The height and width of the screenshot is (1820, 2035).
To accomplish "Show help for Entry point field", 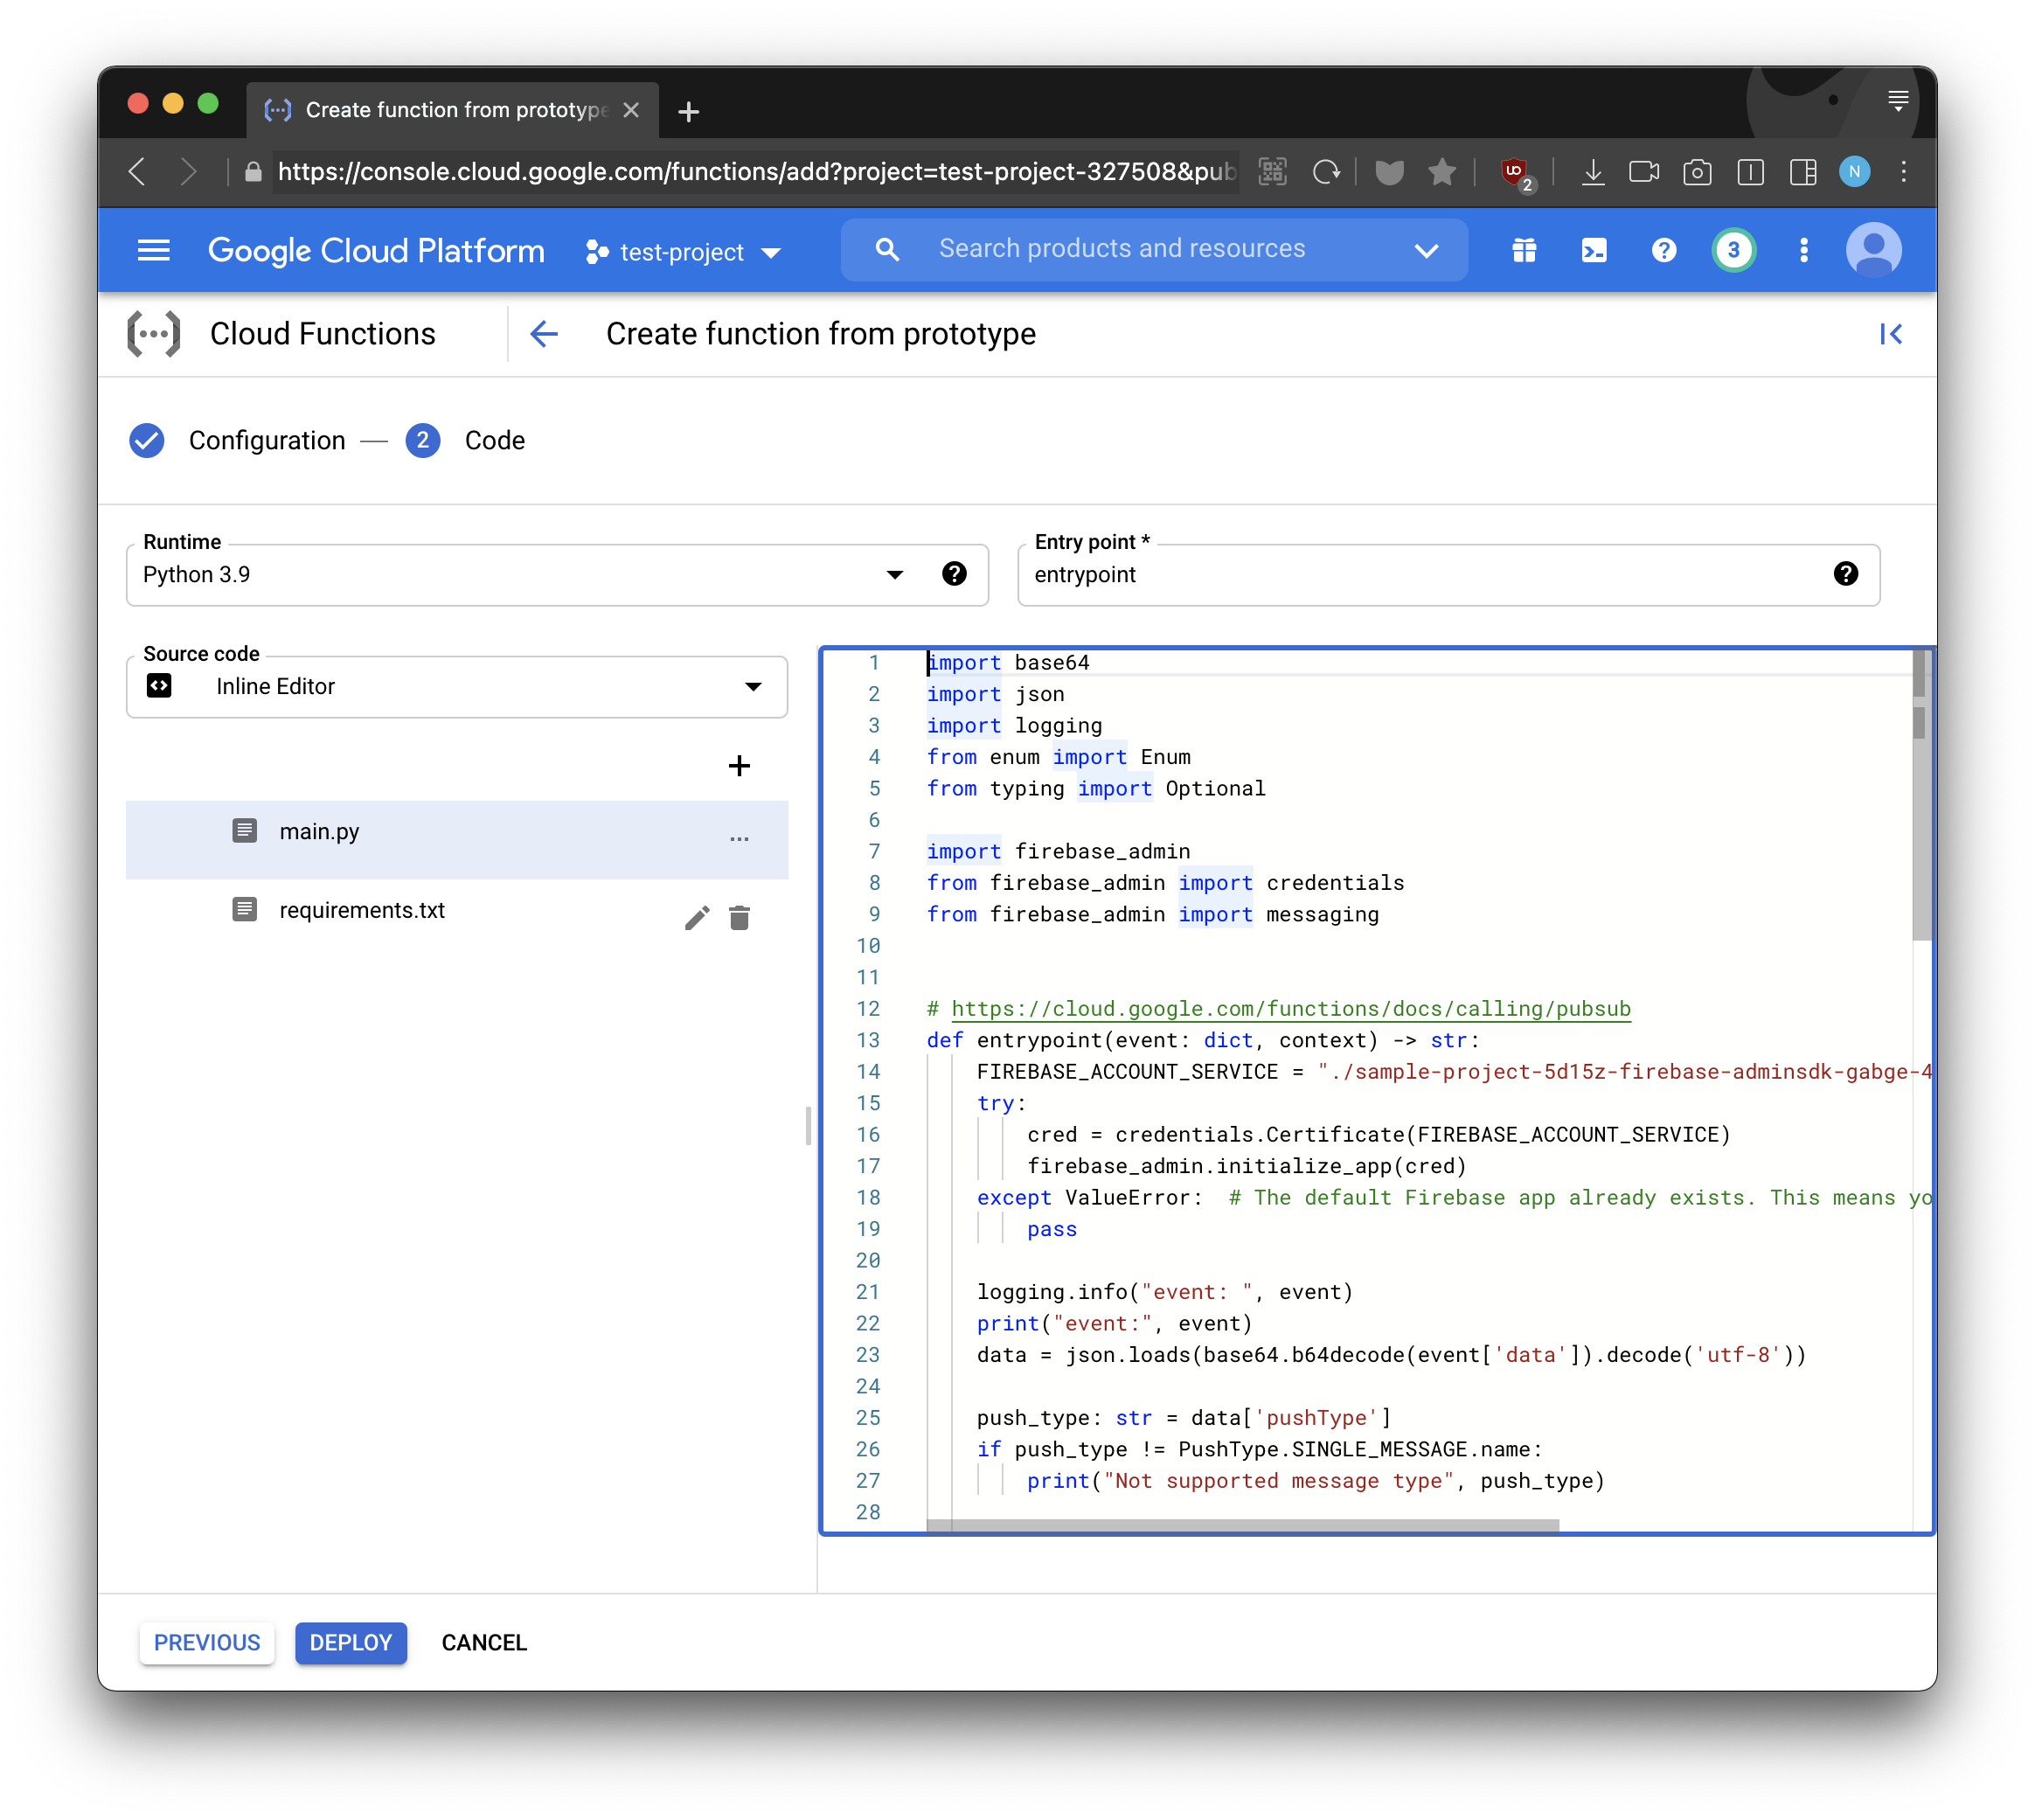I will (x=1845, y=574).
